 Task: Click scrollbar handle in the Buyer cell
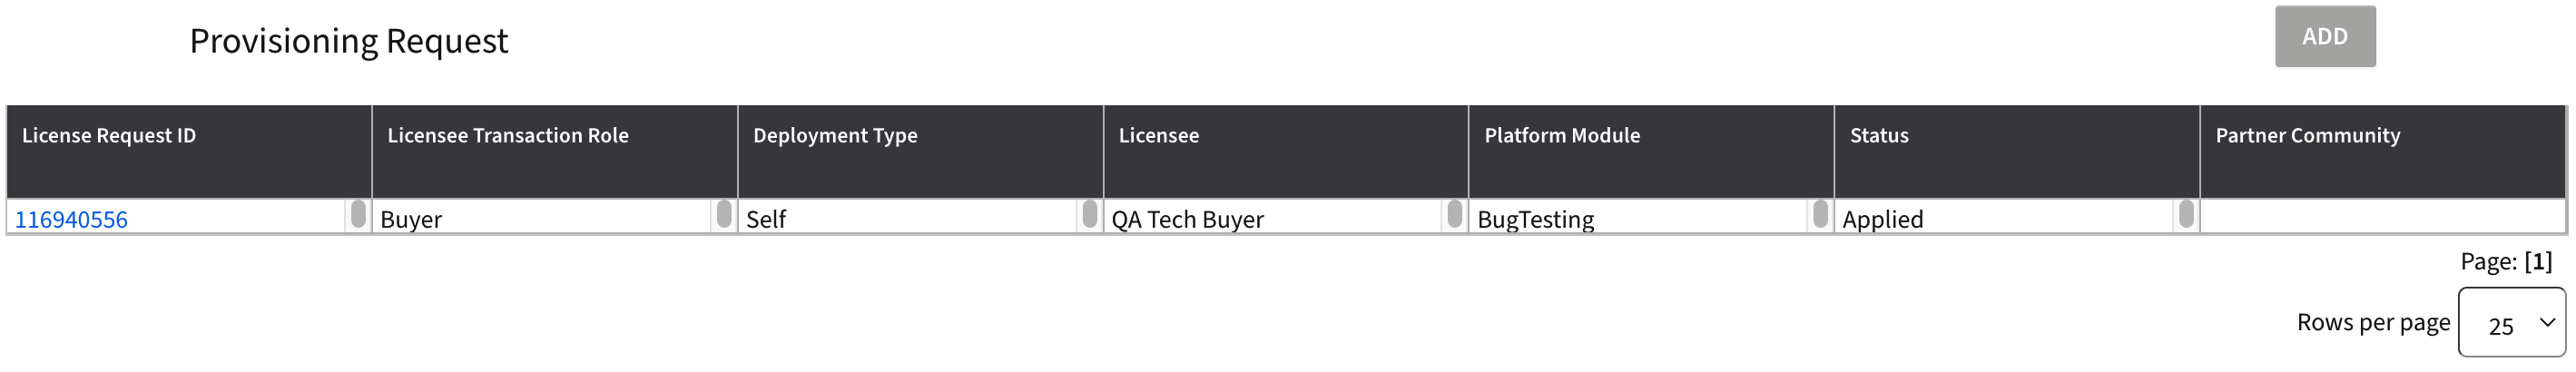point(724,214)
